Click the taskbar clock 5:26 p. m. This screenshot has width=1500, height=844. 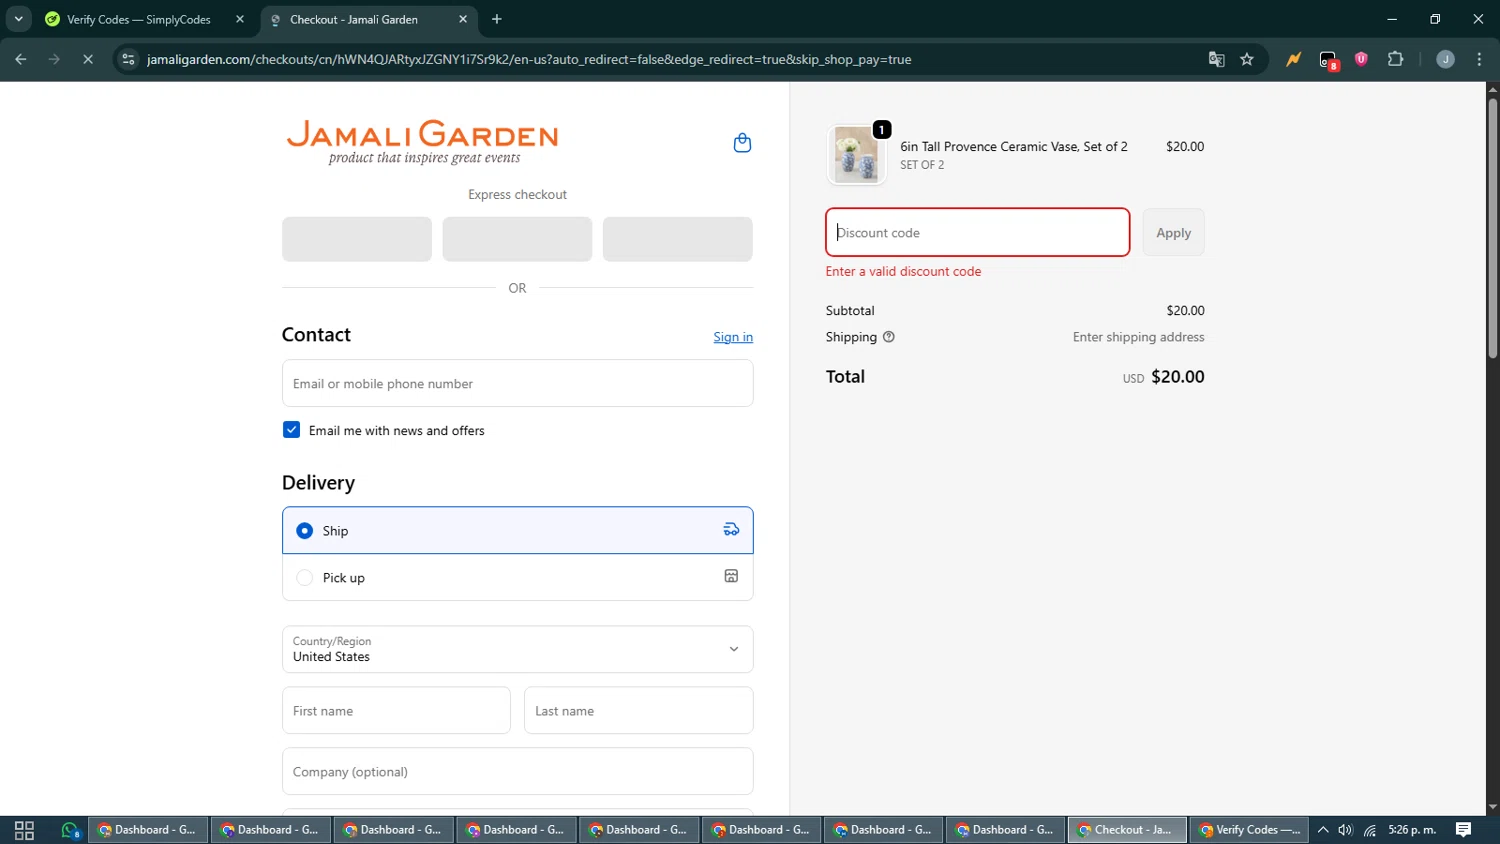(1412, 830)
